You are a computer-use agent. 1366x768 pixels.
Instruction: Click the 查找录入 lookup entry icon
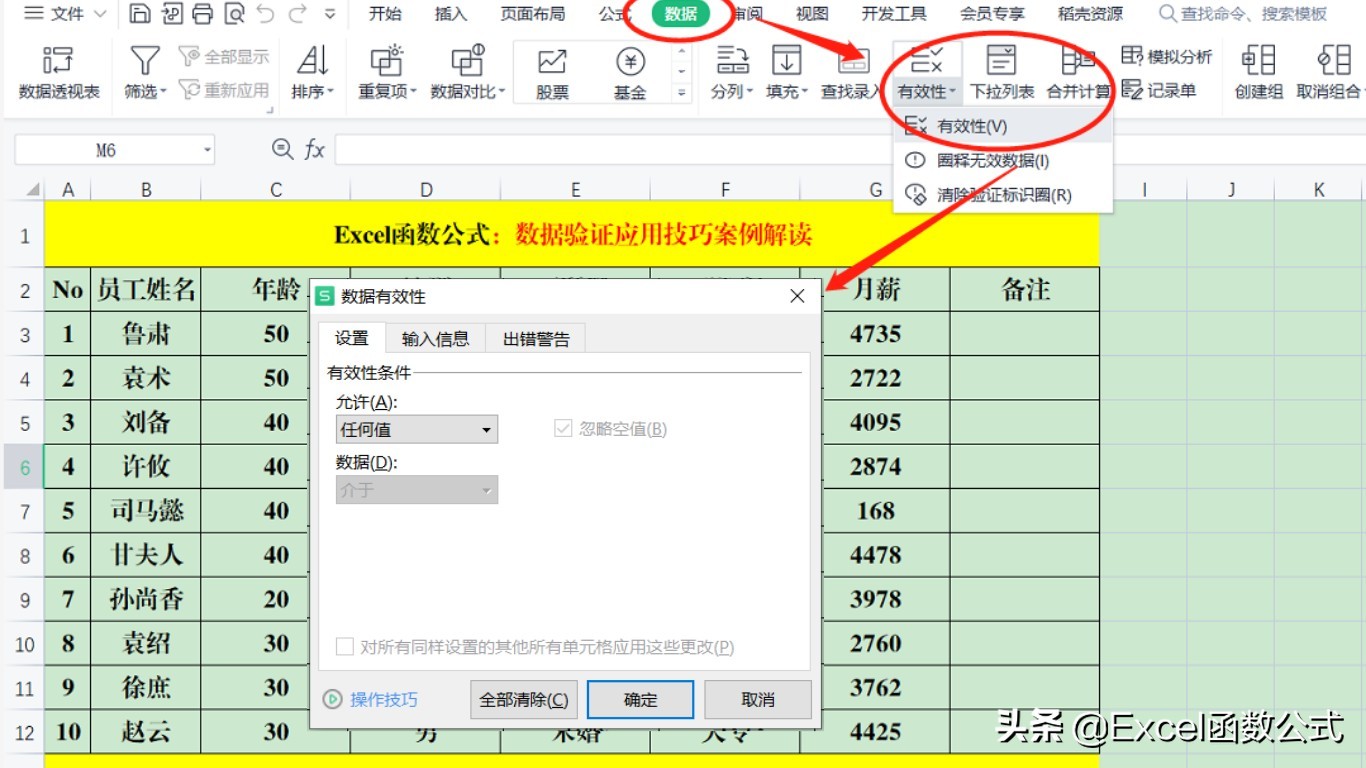(x=853, y=61)
